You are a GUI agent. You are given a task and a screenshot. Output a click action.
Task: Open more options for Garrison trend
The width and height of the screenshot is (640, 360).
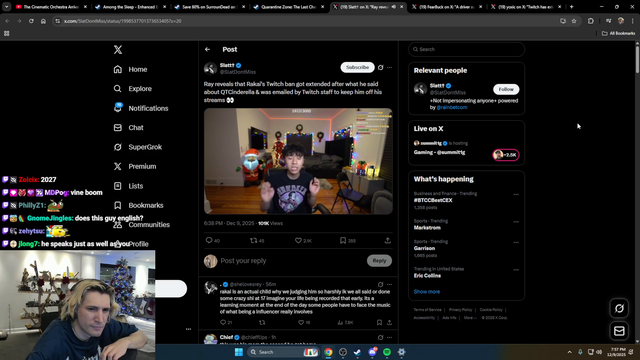point(516,242)
